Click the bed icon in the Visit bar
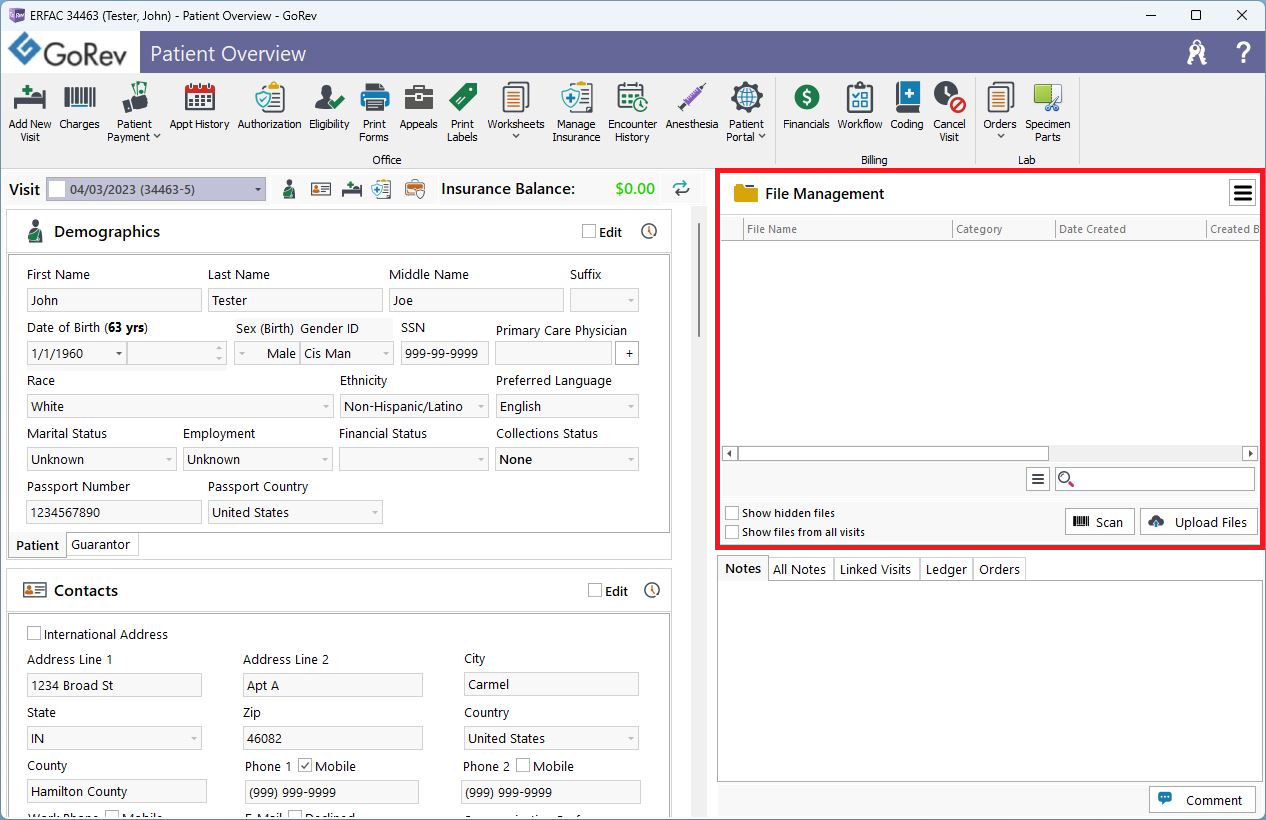 (351, 188)
